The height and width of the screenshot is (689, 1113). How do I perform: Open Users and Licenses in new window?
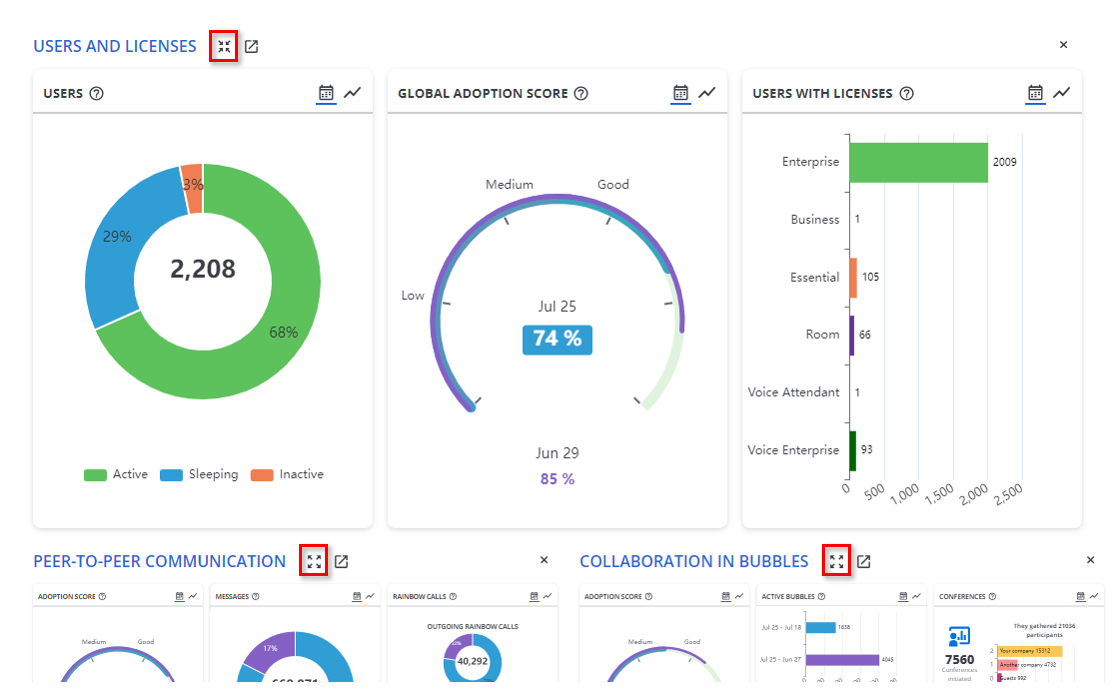pos(251,46)
